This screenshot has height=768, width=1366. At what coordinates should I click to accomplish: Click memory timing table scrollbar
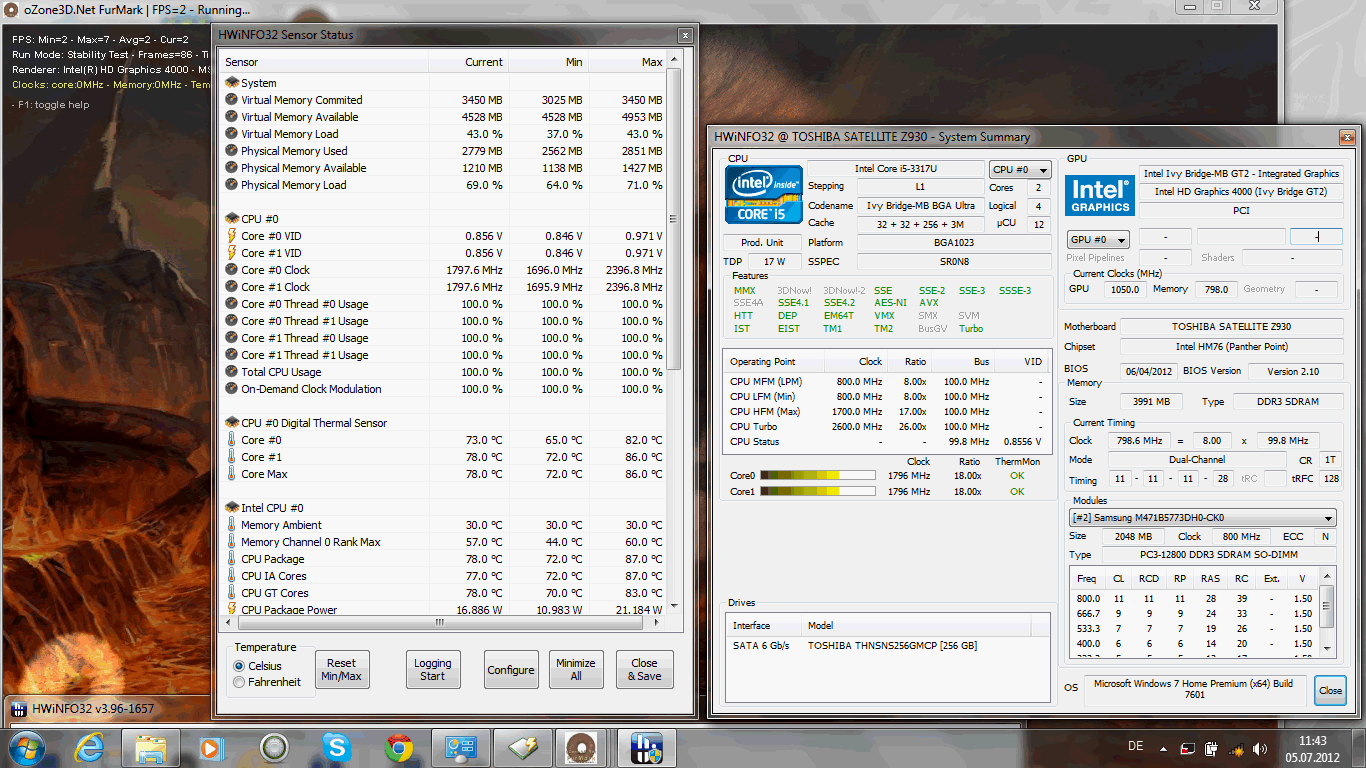tap(1328, 608)
